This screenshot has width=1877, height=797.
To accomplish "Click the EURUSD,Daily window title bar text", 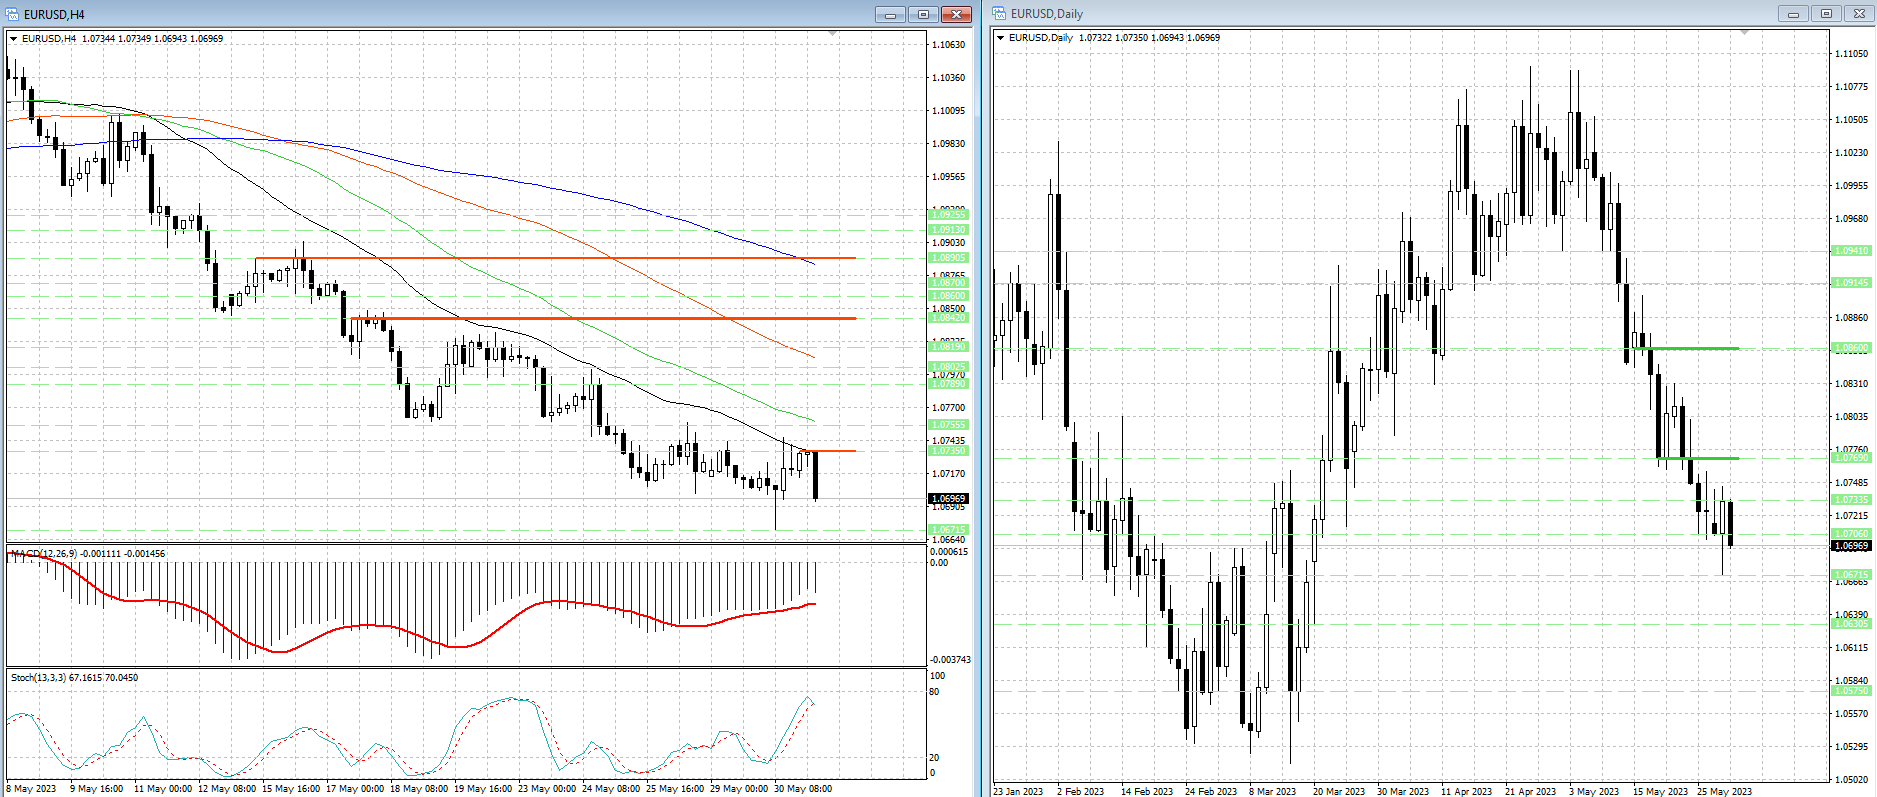I will pyautogui.click(x=1046, y=14).
